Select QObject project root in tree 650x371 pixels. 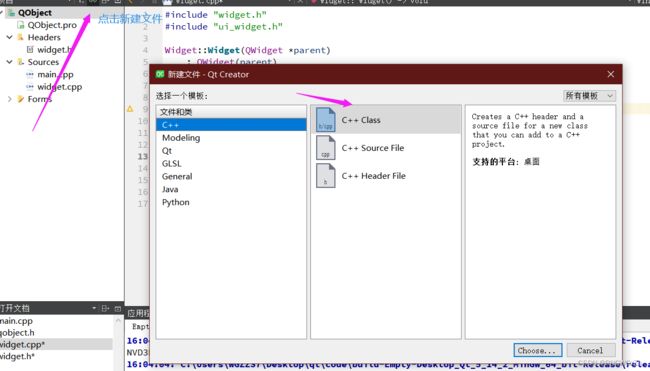pyautogui.click(x=34, y=12)
